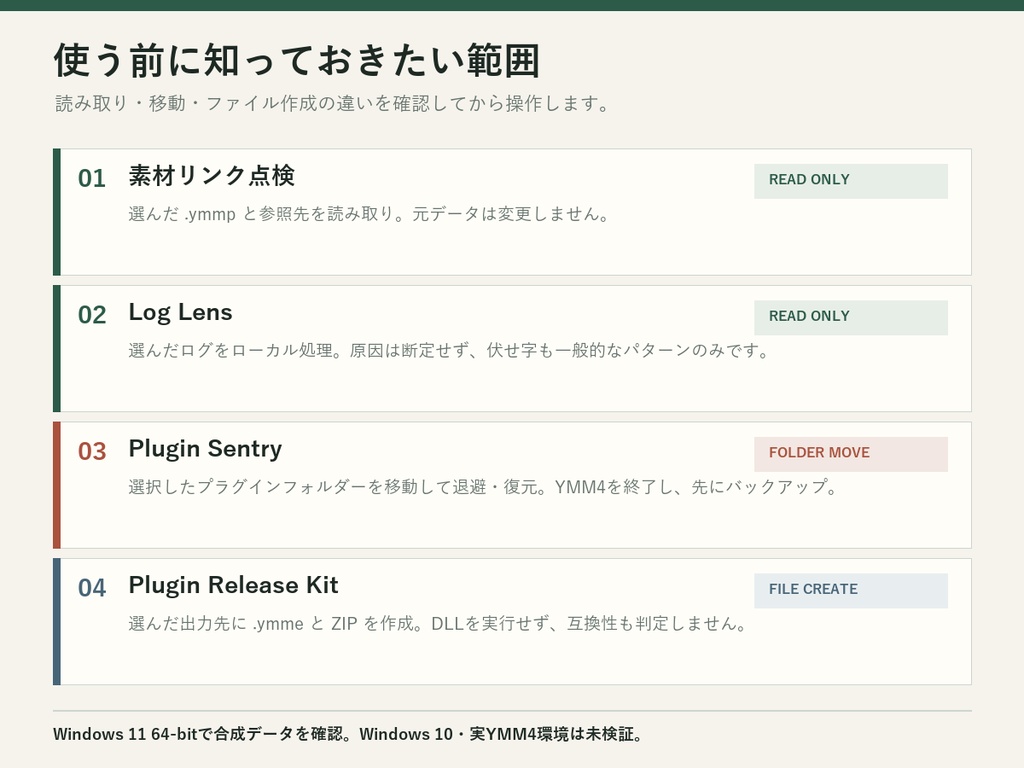Click the subtitle beginning 読み取り・移動・ファイル作成

pos(332,103)
